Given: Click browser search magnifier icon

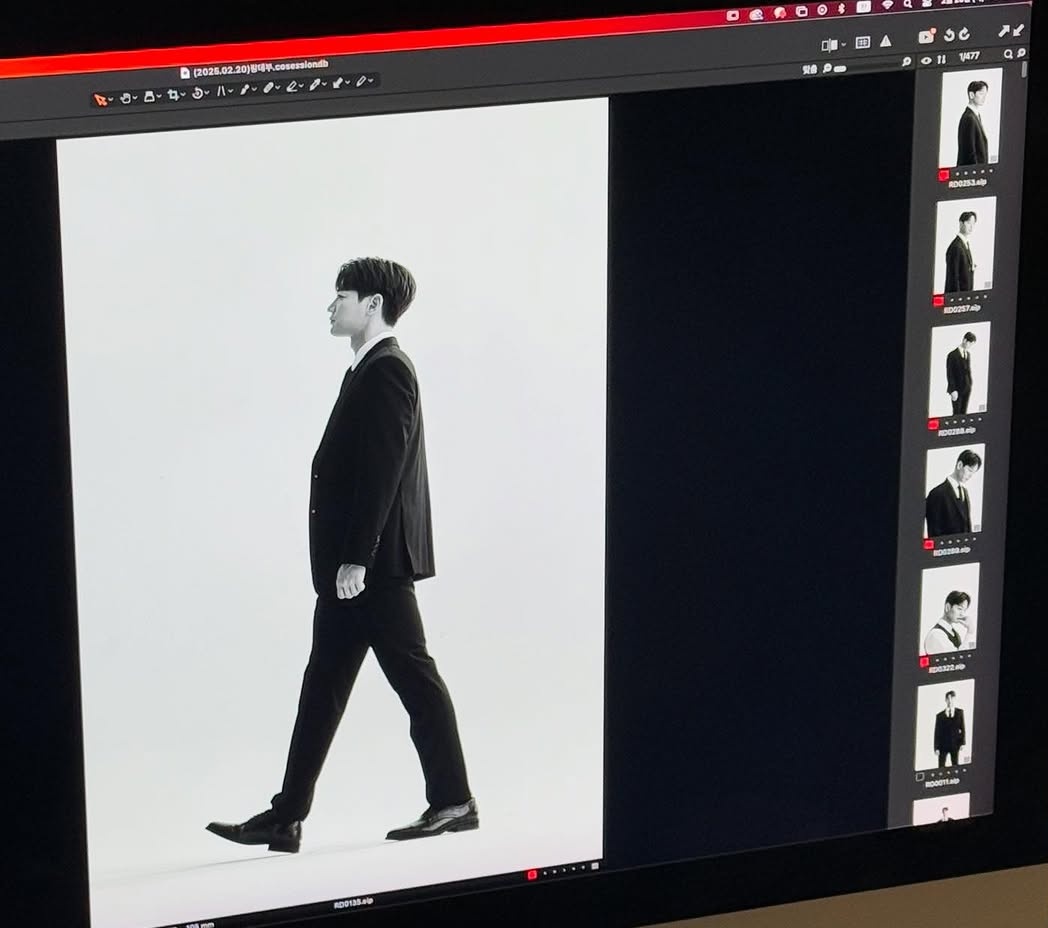Looking at the screenshot, I should 1008,54.
